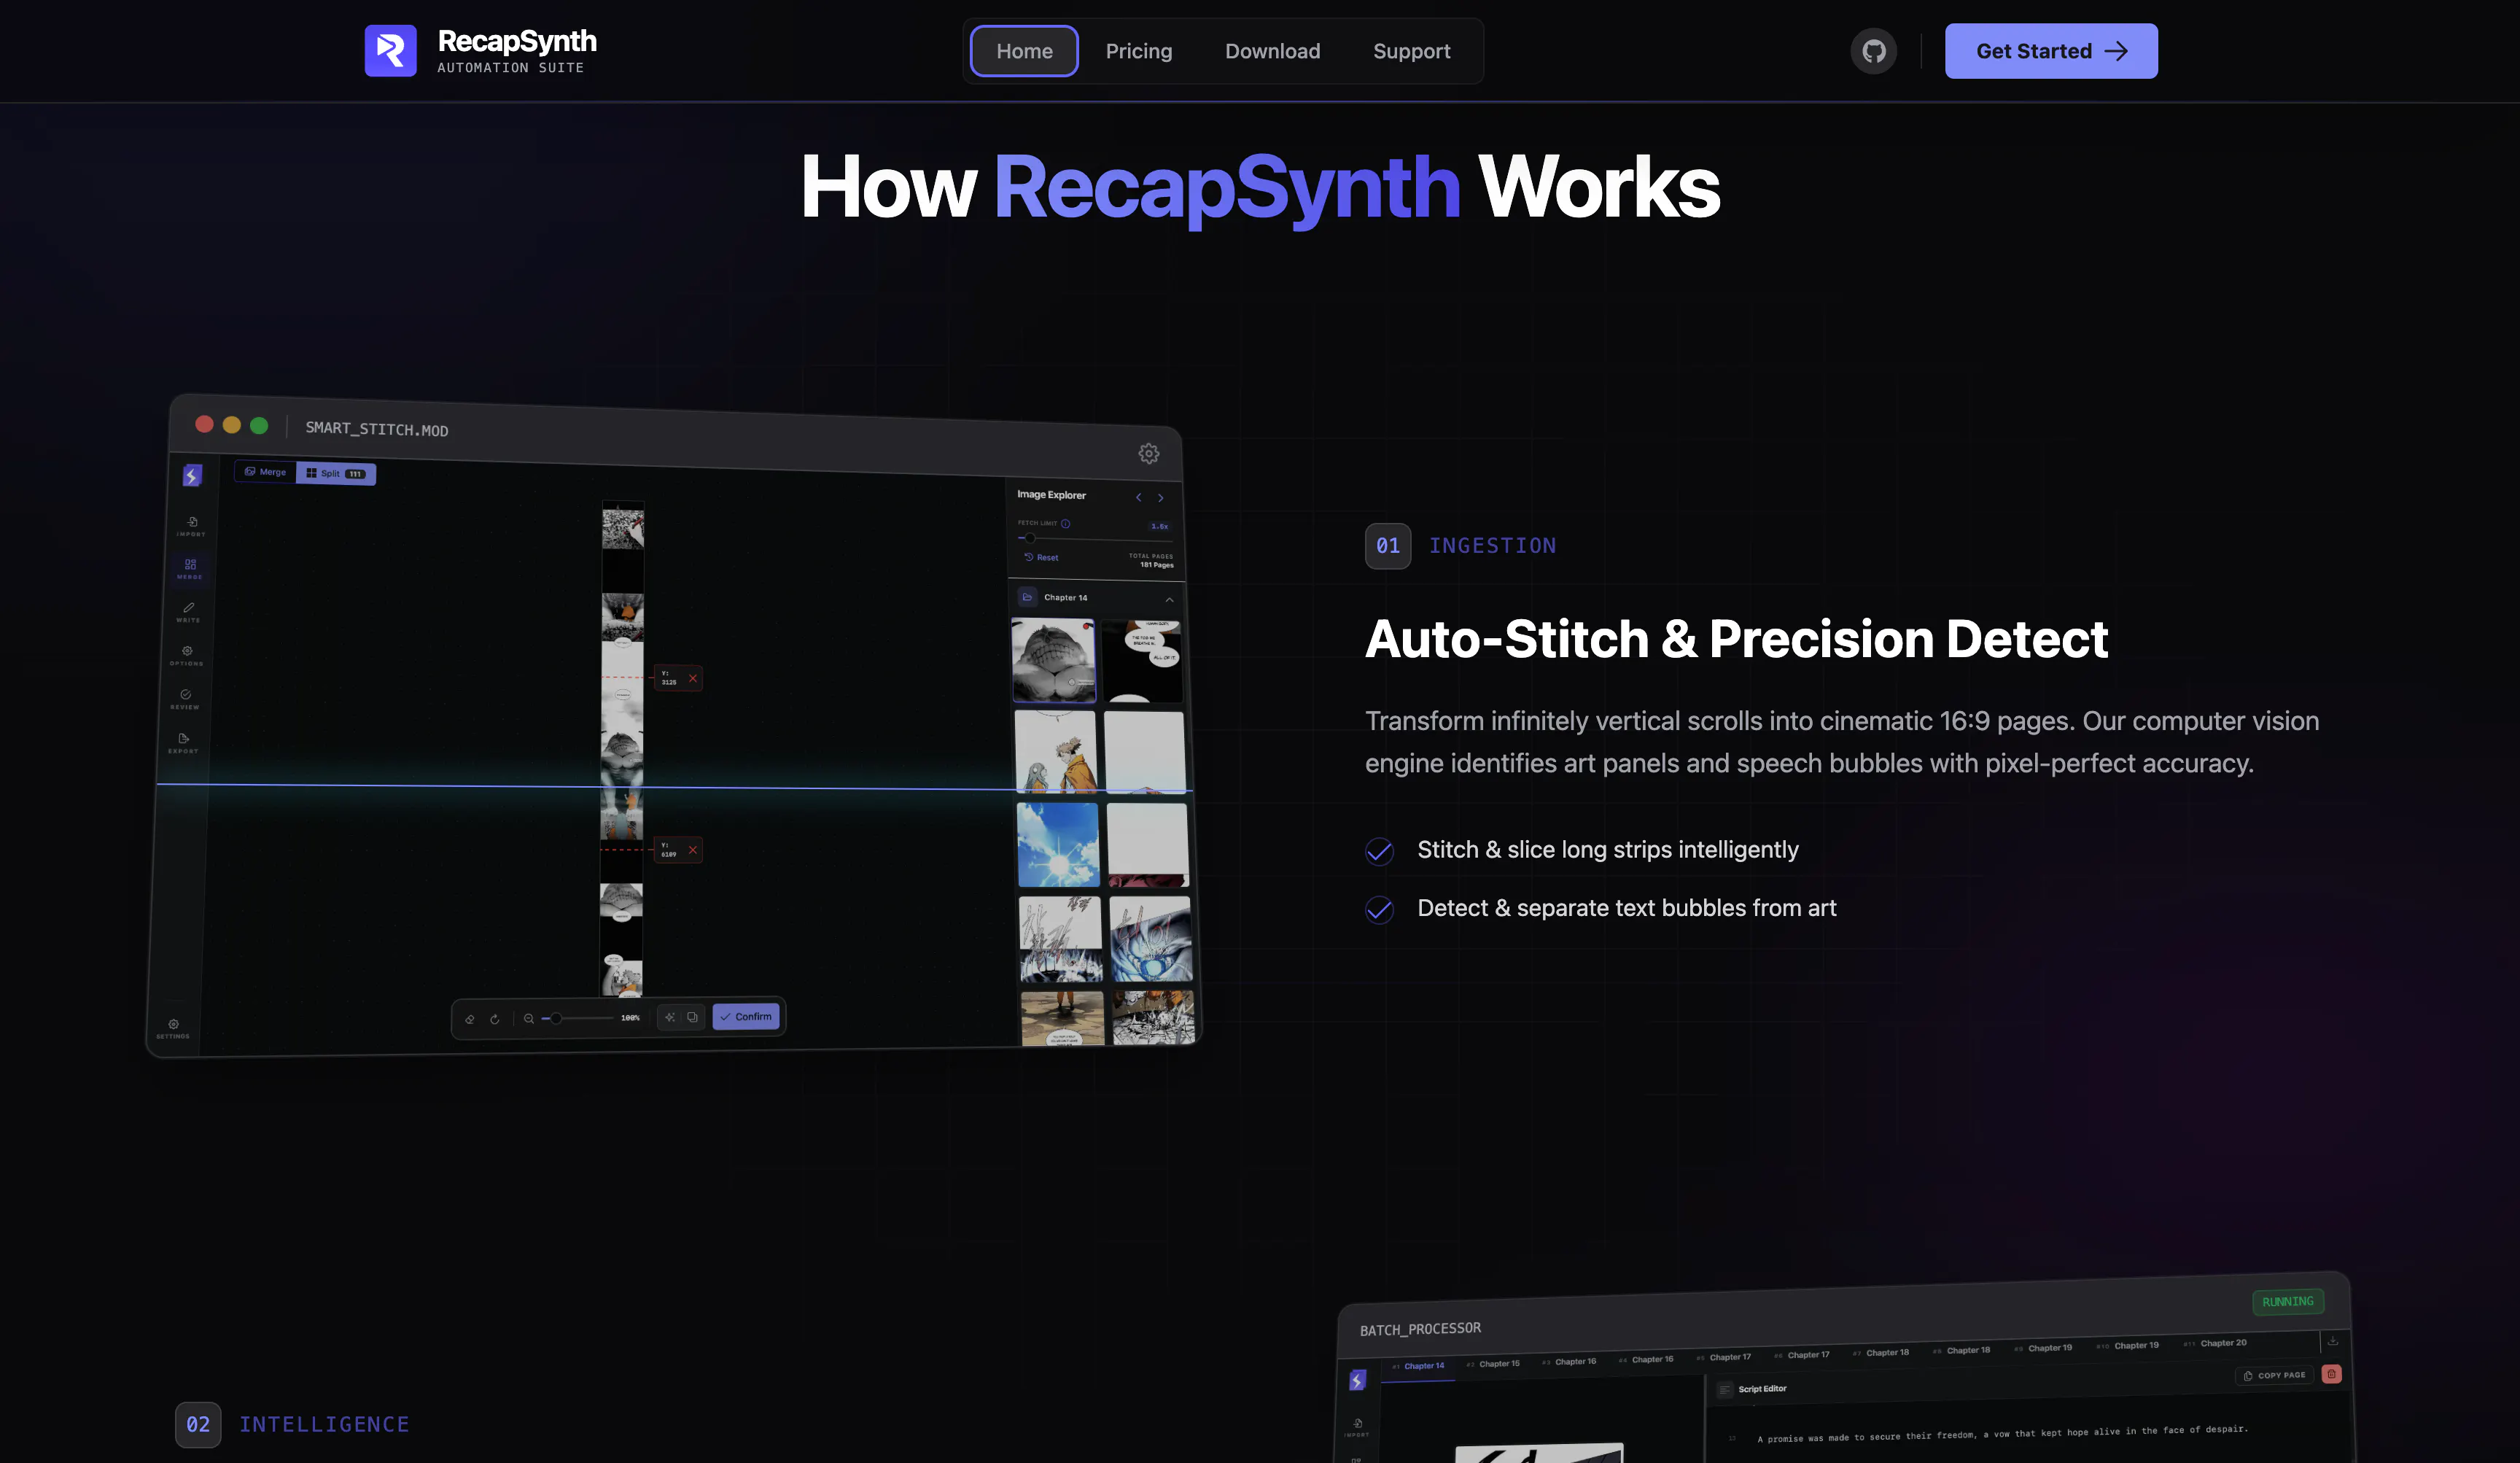Click the lightning logo in Batch Processor sidebar
The width and height of the screenshot is (2520, 1463).
click(x=1357, y=1380)
